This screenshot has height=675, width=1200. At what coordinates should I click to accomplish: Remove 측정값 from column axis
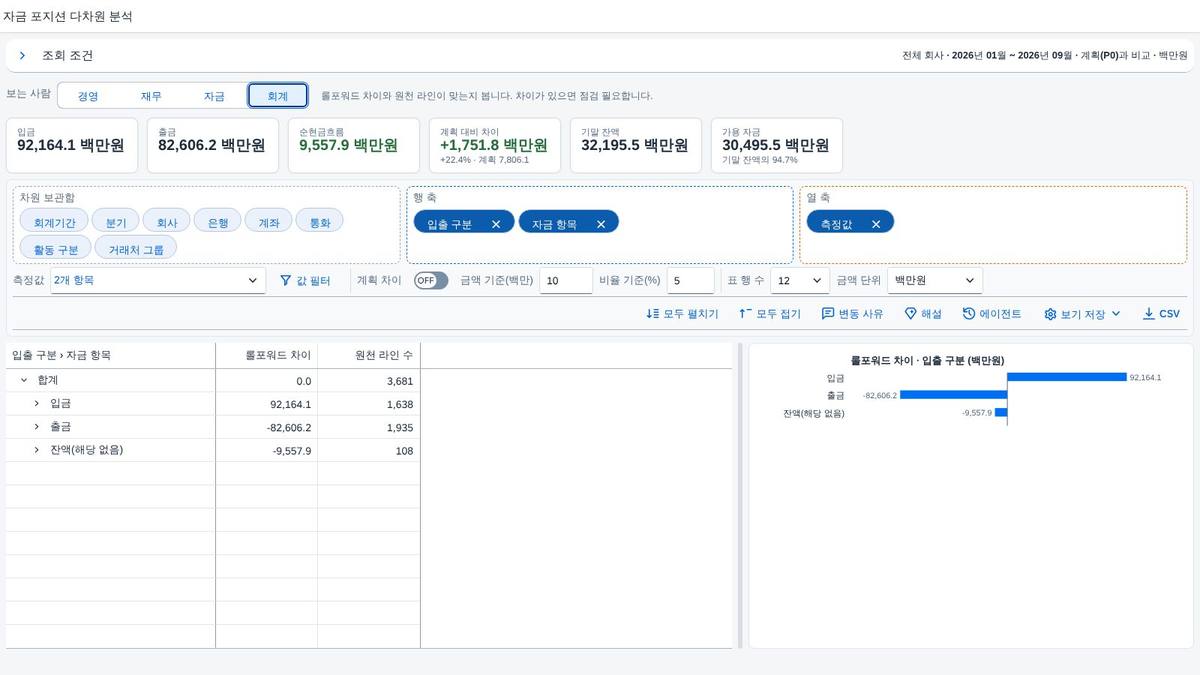[x=876, y=225]
